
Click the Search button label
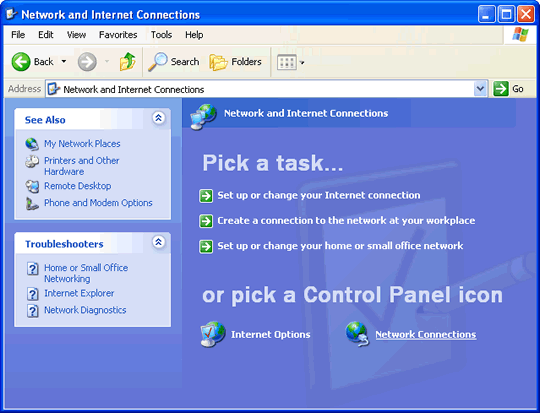[x=185, y=62]
